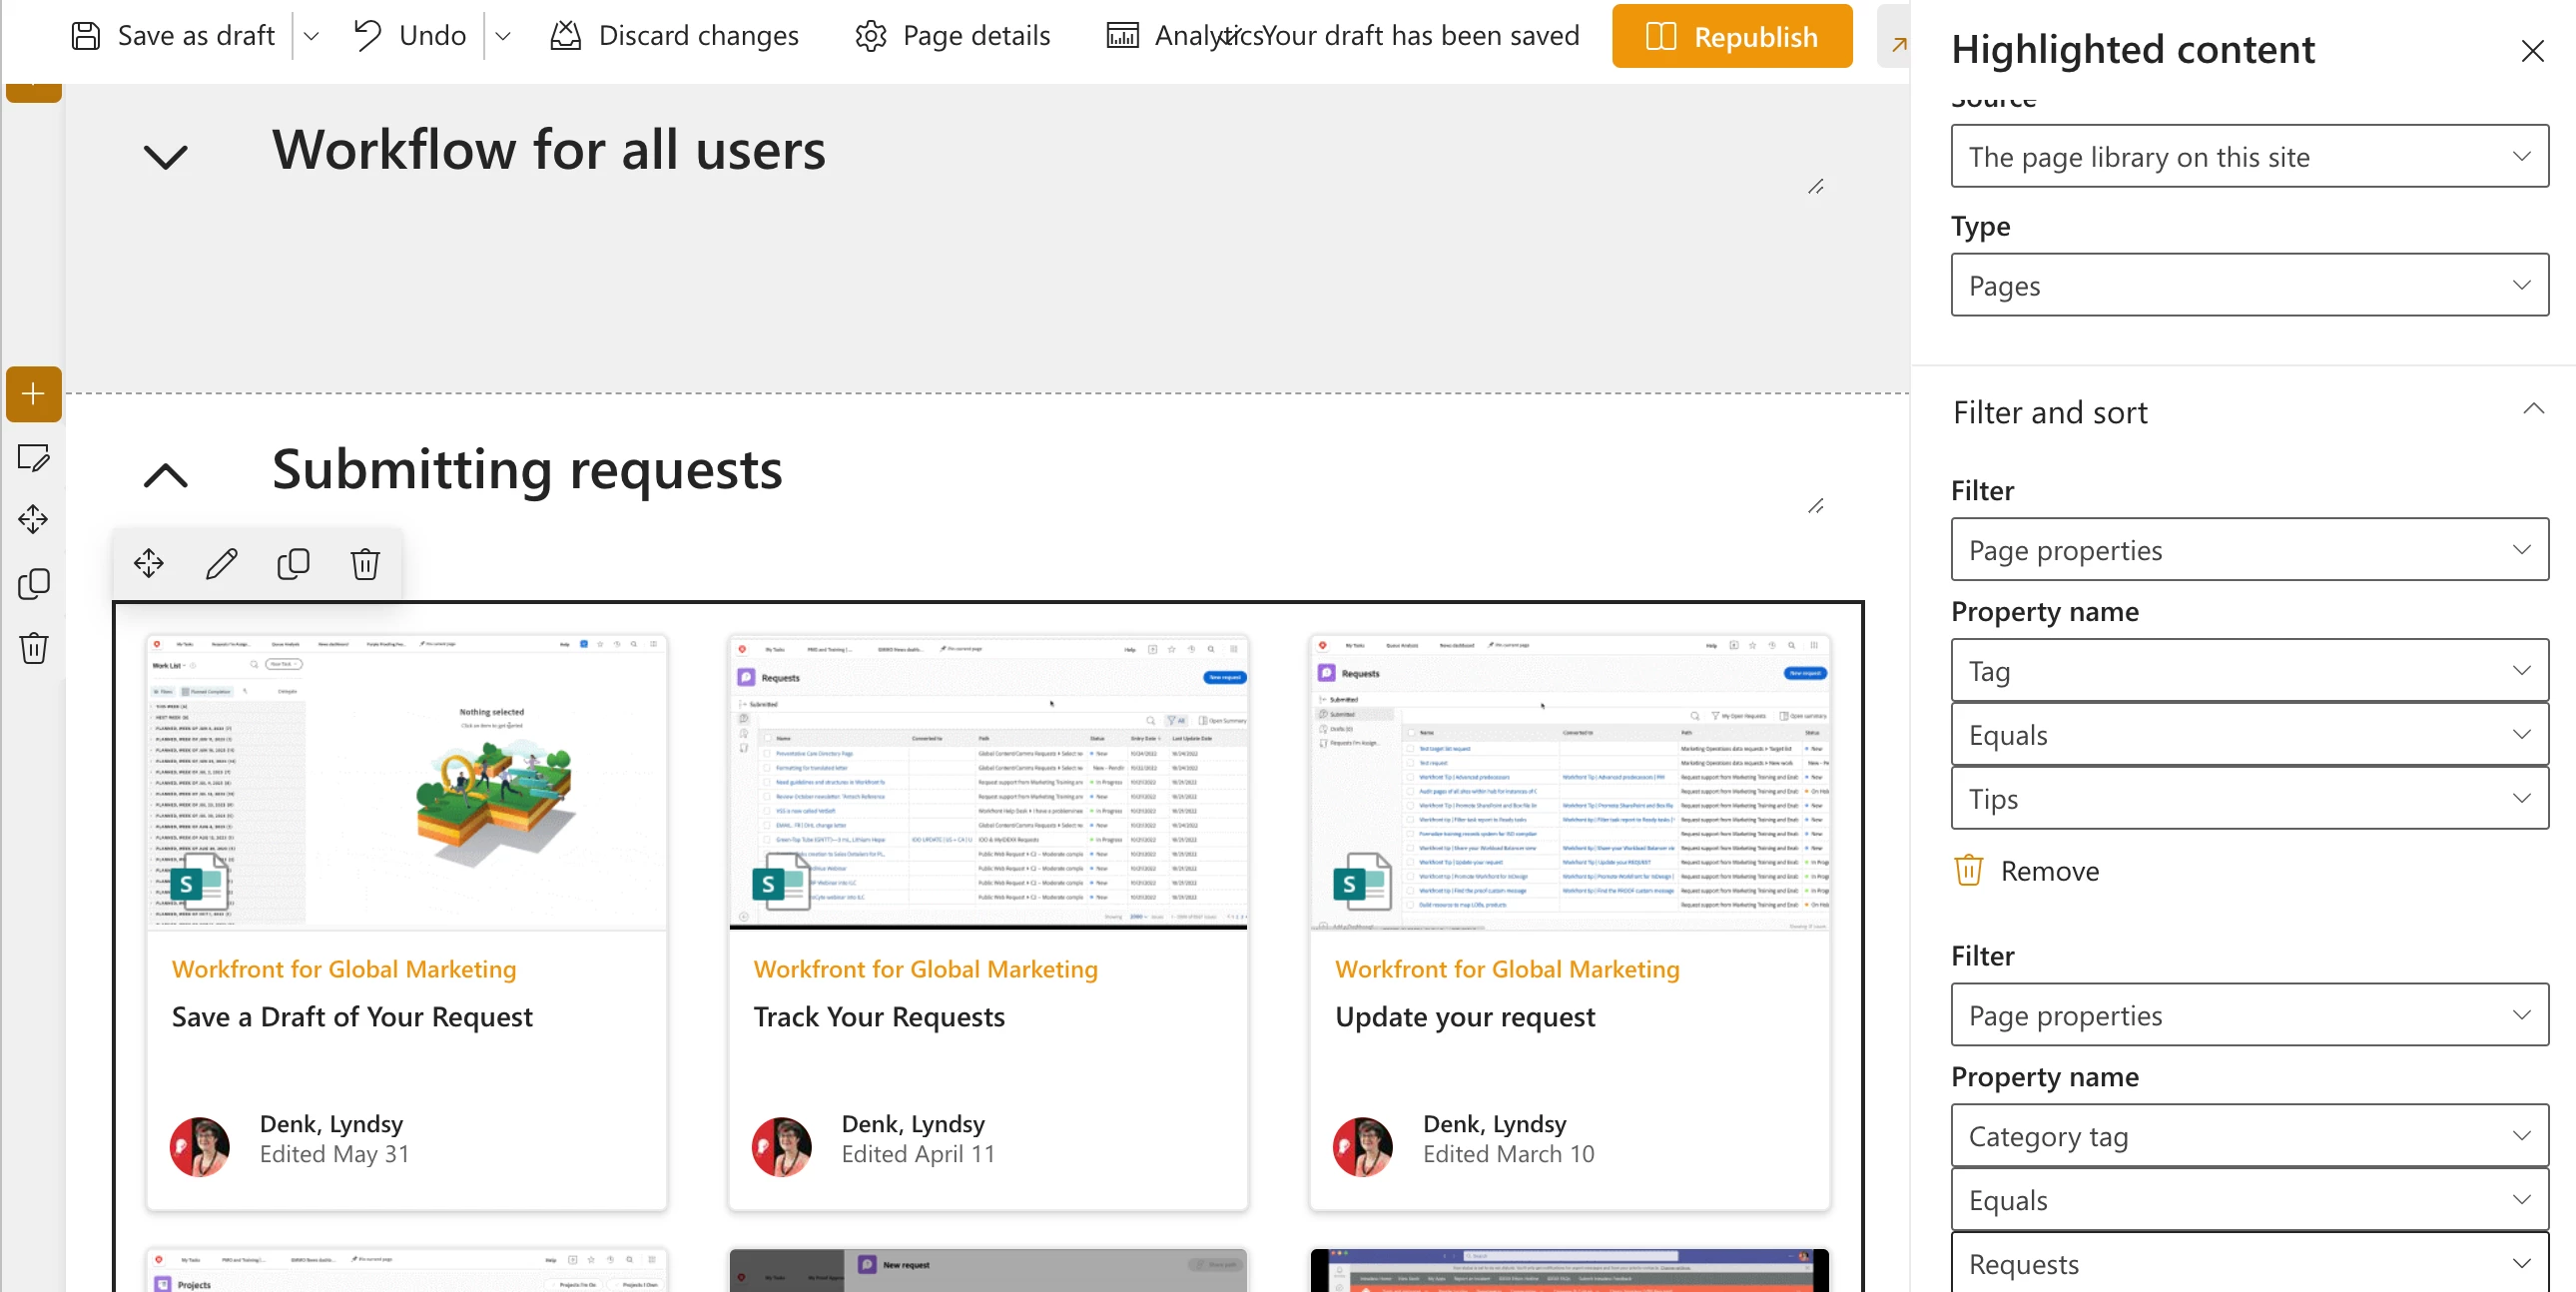Click the move section icon in sidebar
This screenshot has height=1292, width=2576.
click(34, 520)
